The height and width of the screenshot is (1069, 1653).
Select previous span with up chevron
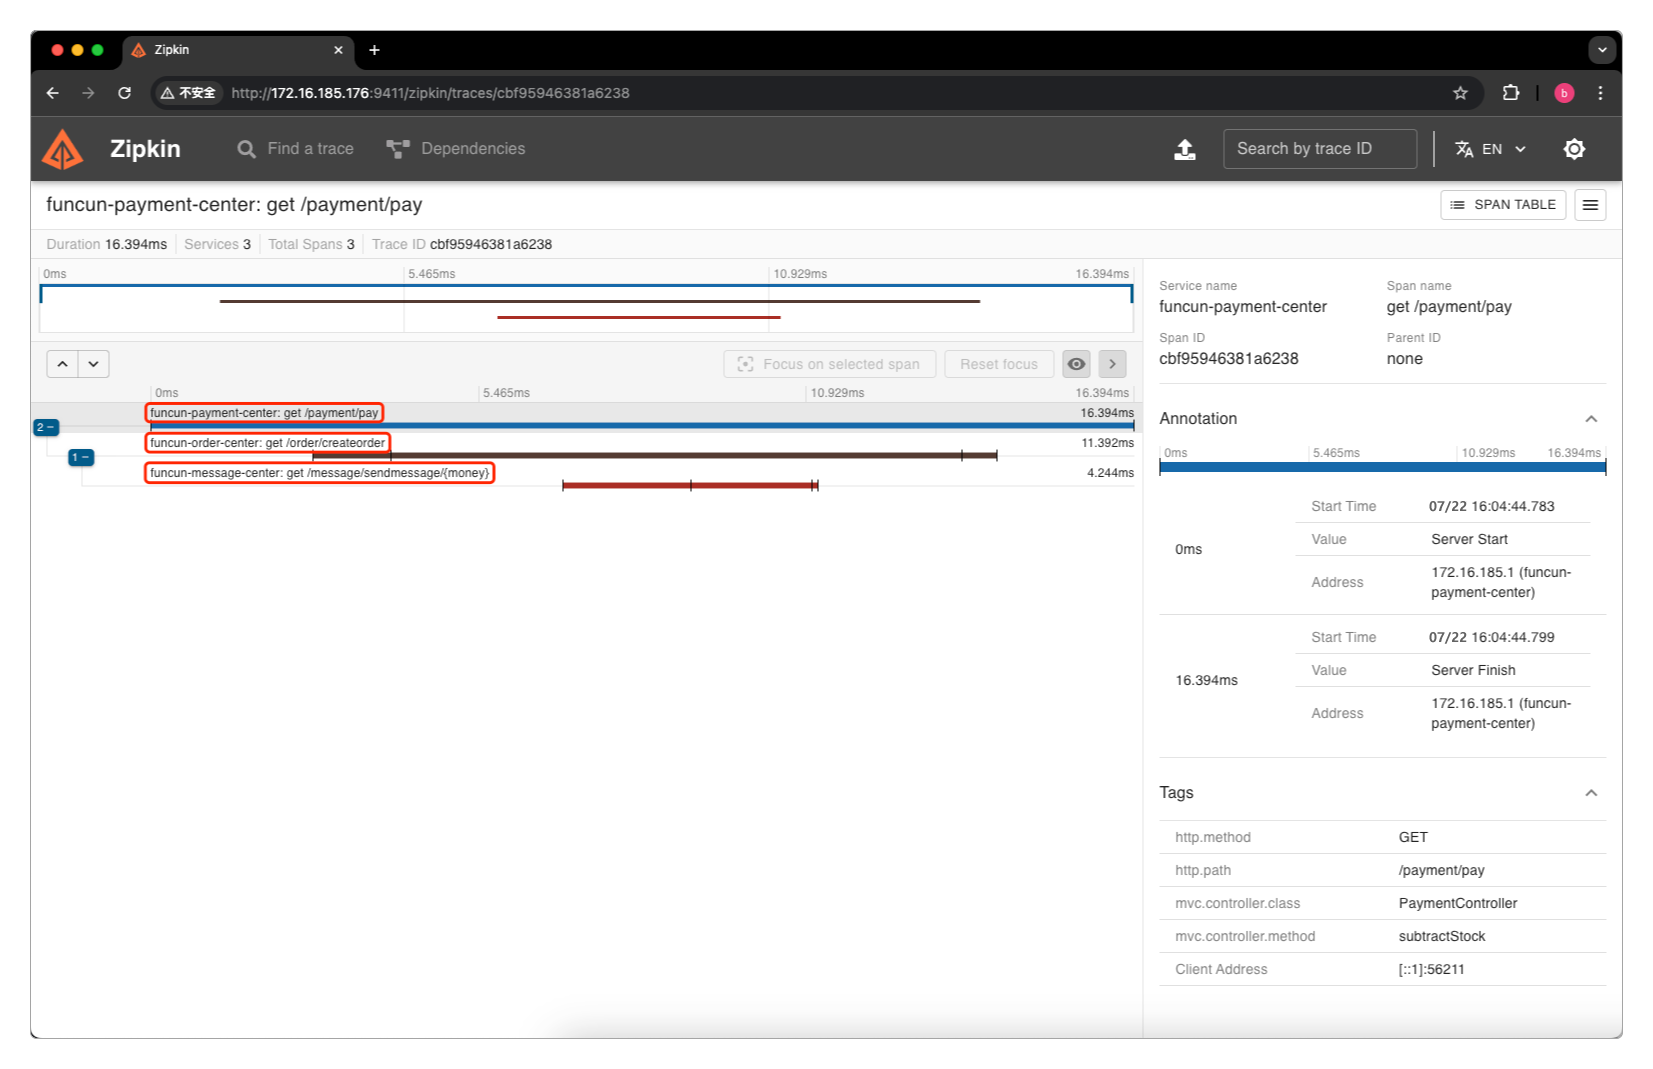62,364
